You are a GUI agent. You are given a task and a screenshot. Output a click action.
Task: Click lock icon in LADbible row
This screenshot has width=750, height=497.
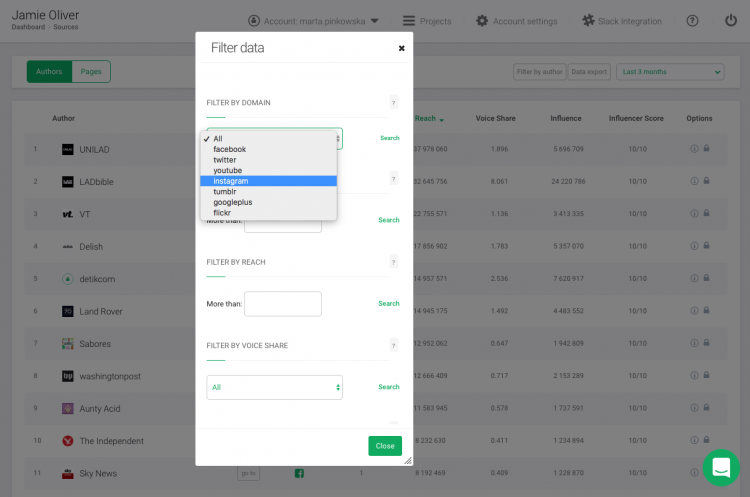706,181
